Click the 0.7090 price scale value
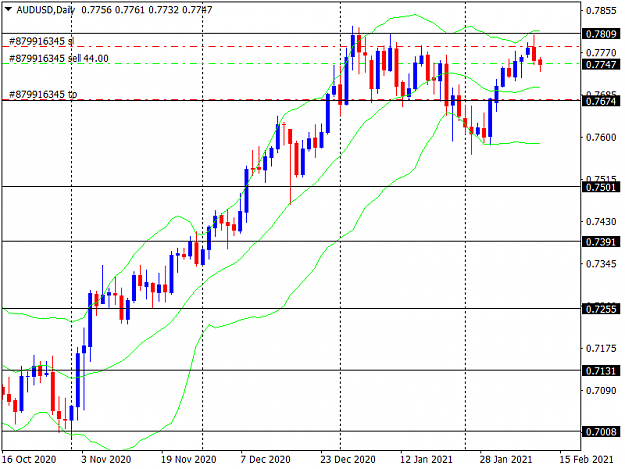The height and width of the screenshot is (469, 625). pyautogui.click(x=601, y=391)
